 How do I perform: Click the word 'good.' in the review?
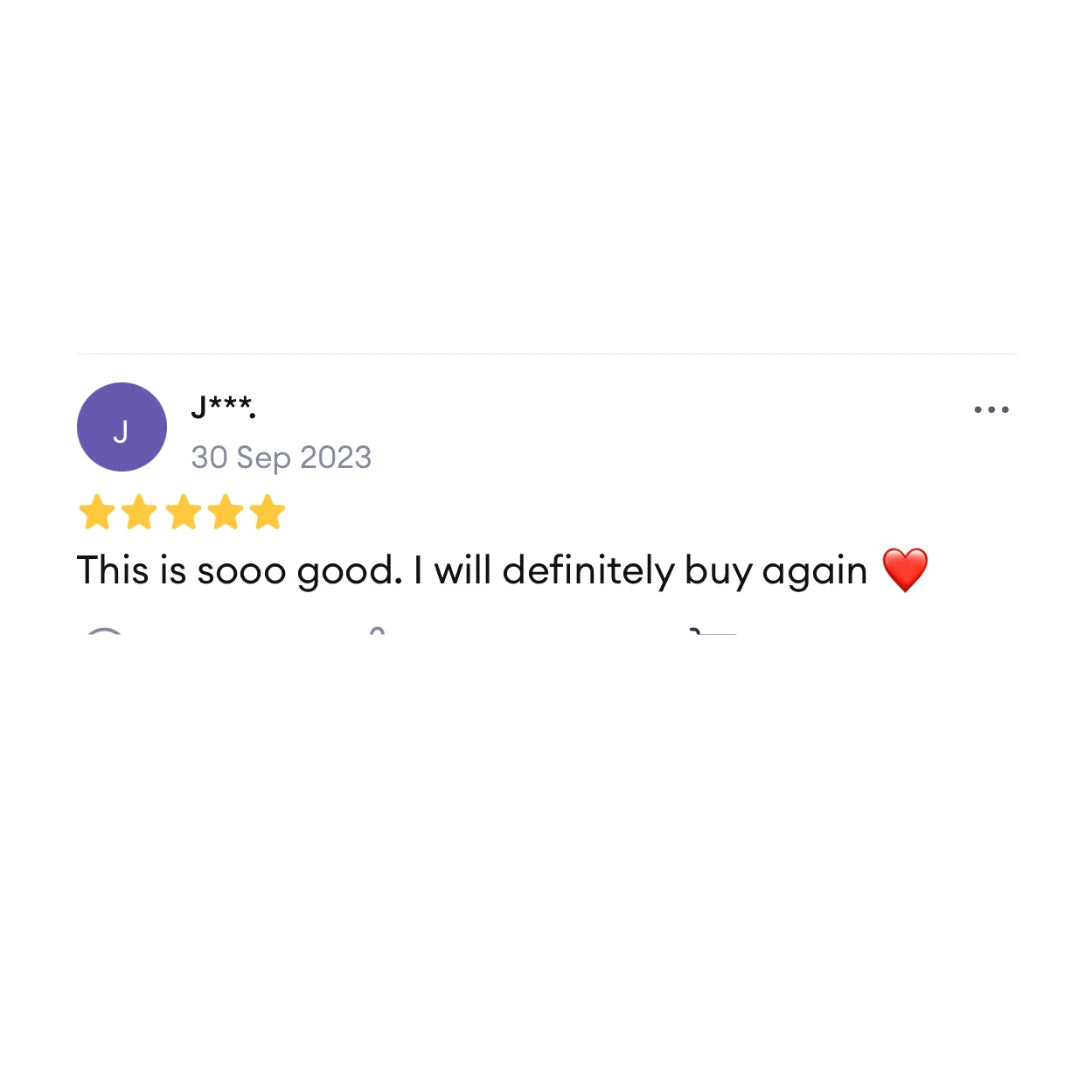pyautogui.click(x=349, y=572)
